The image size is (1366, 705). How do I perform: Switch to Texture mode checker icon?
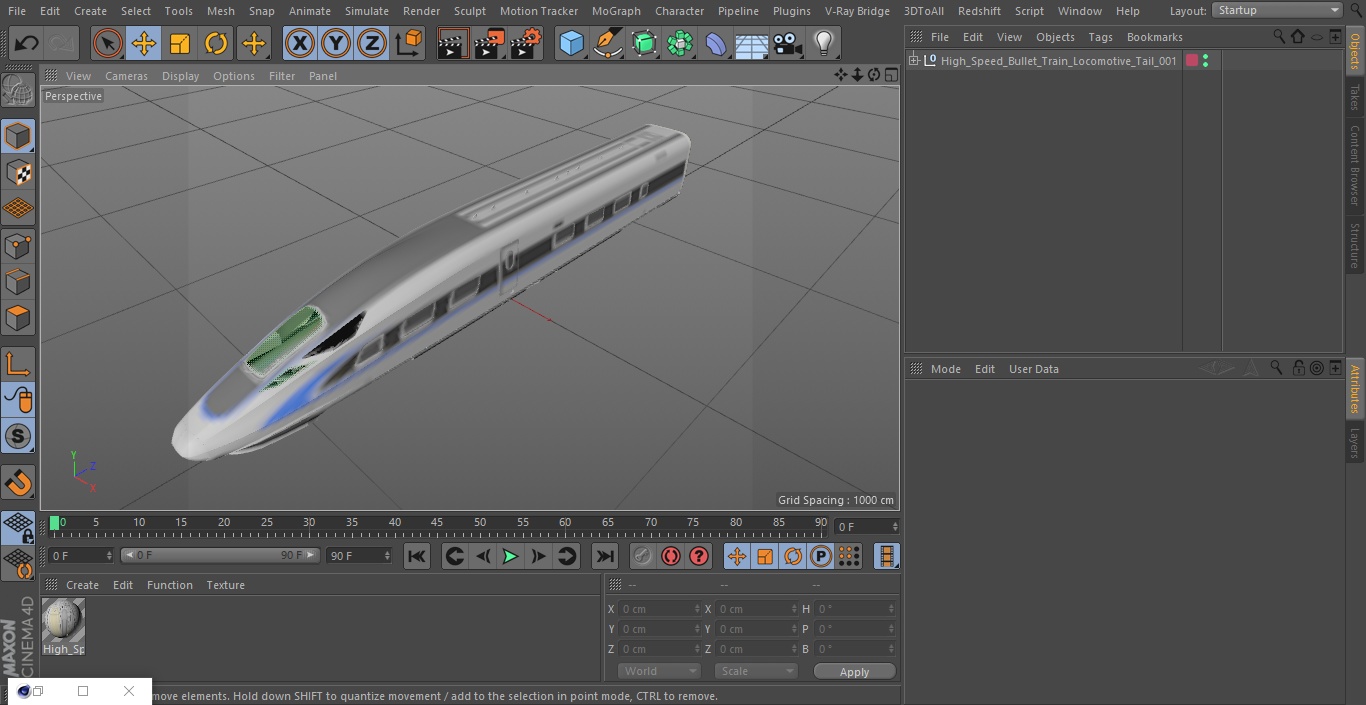pos(18,172)
